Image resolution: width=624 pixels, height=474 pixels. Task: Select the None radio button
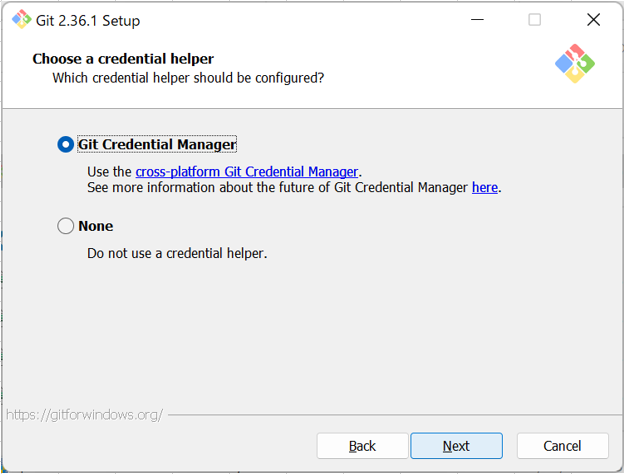pos(66,226)
